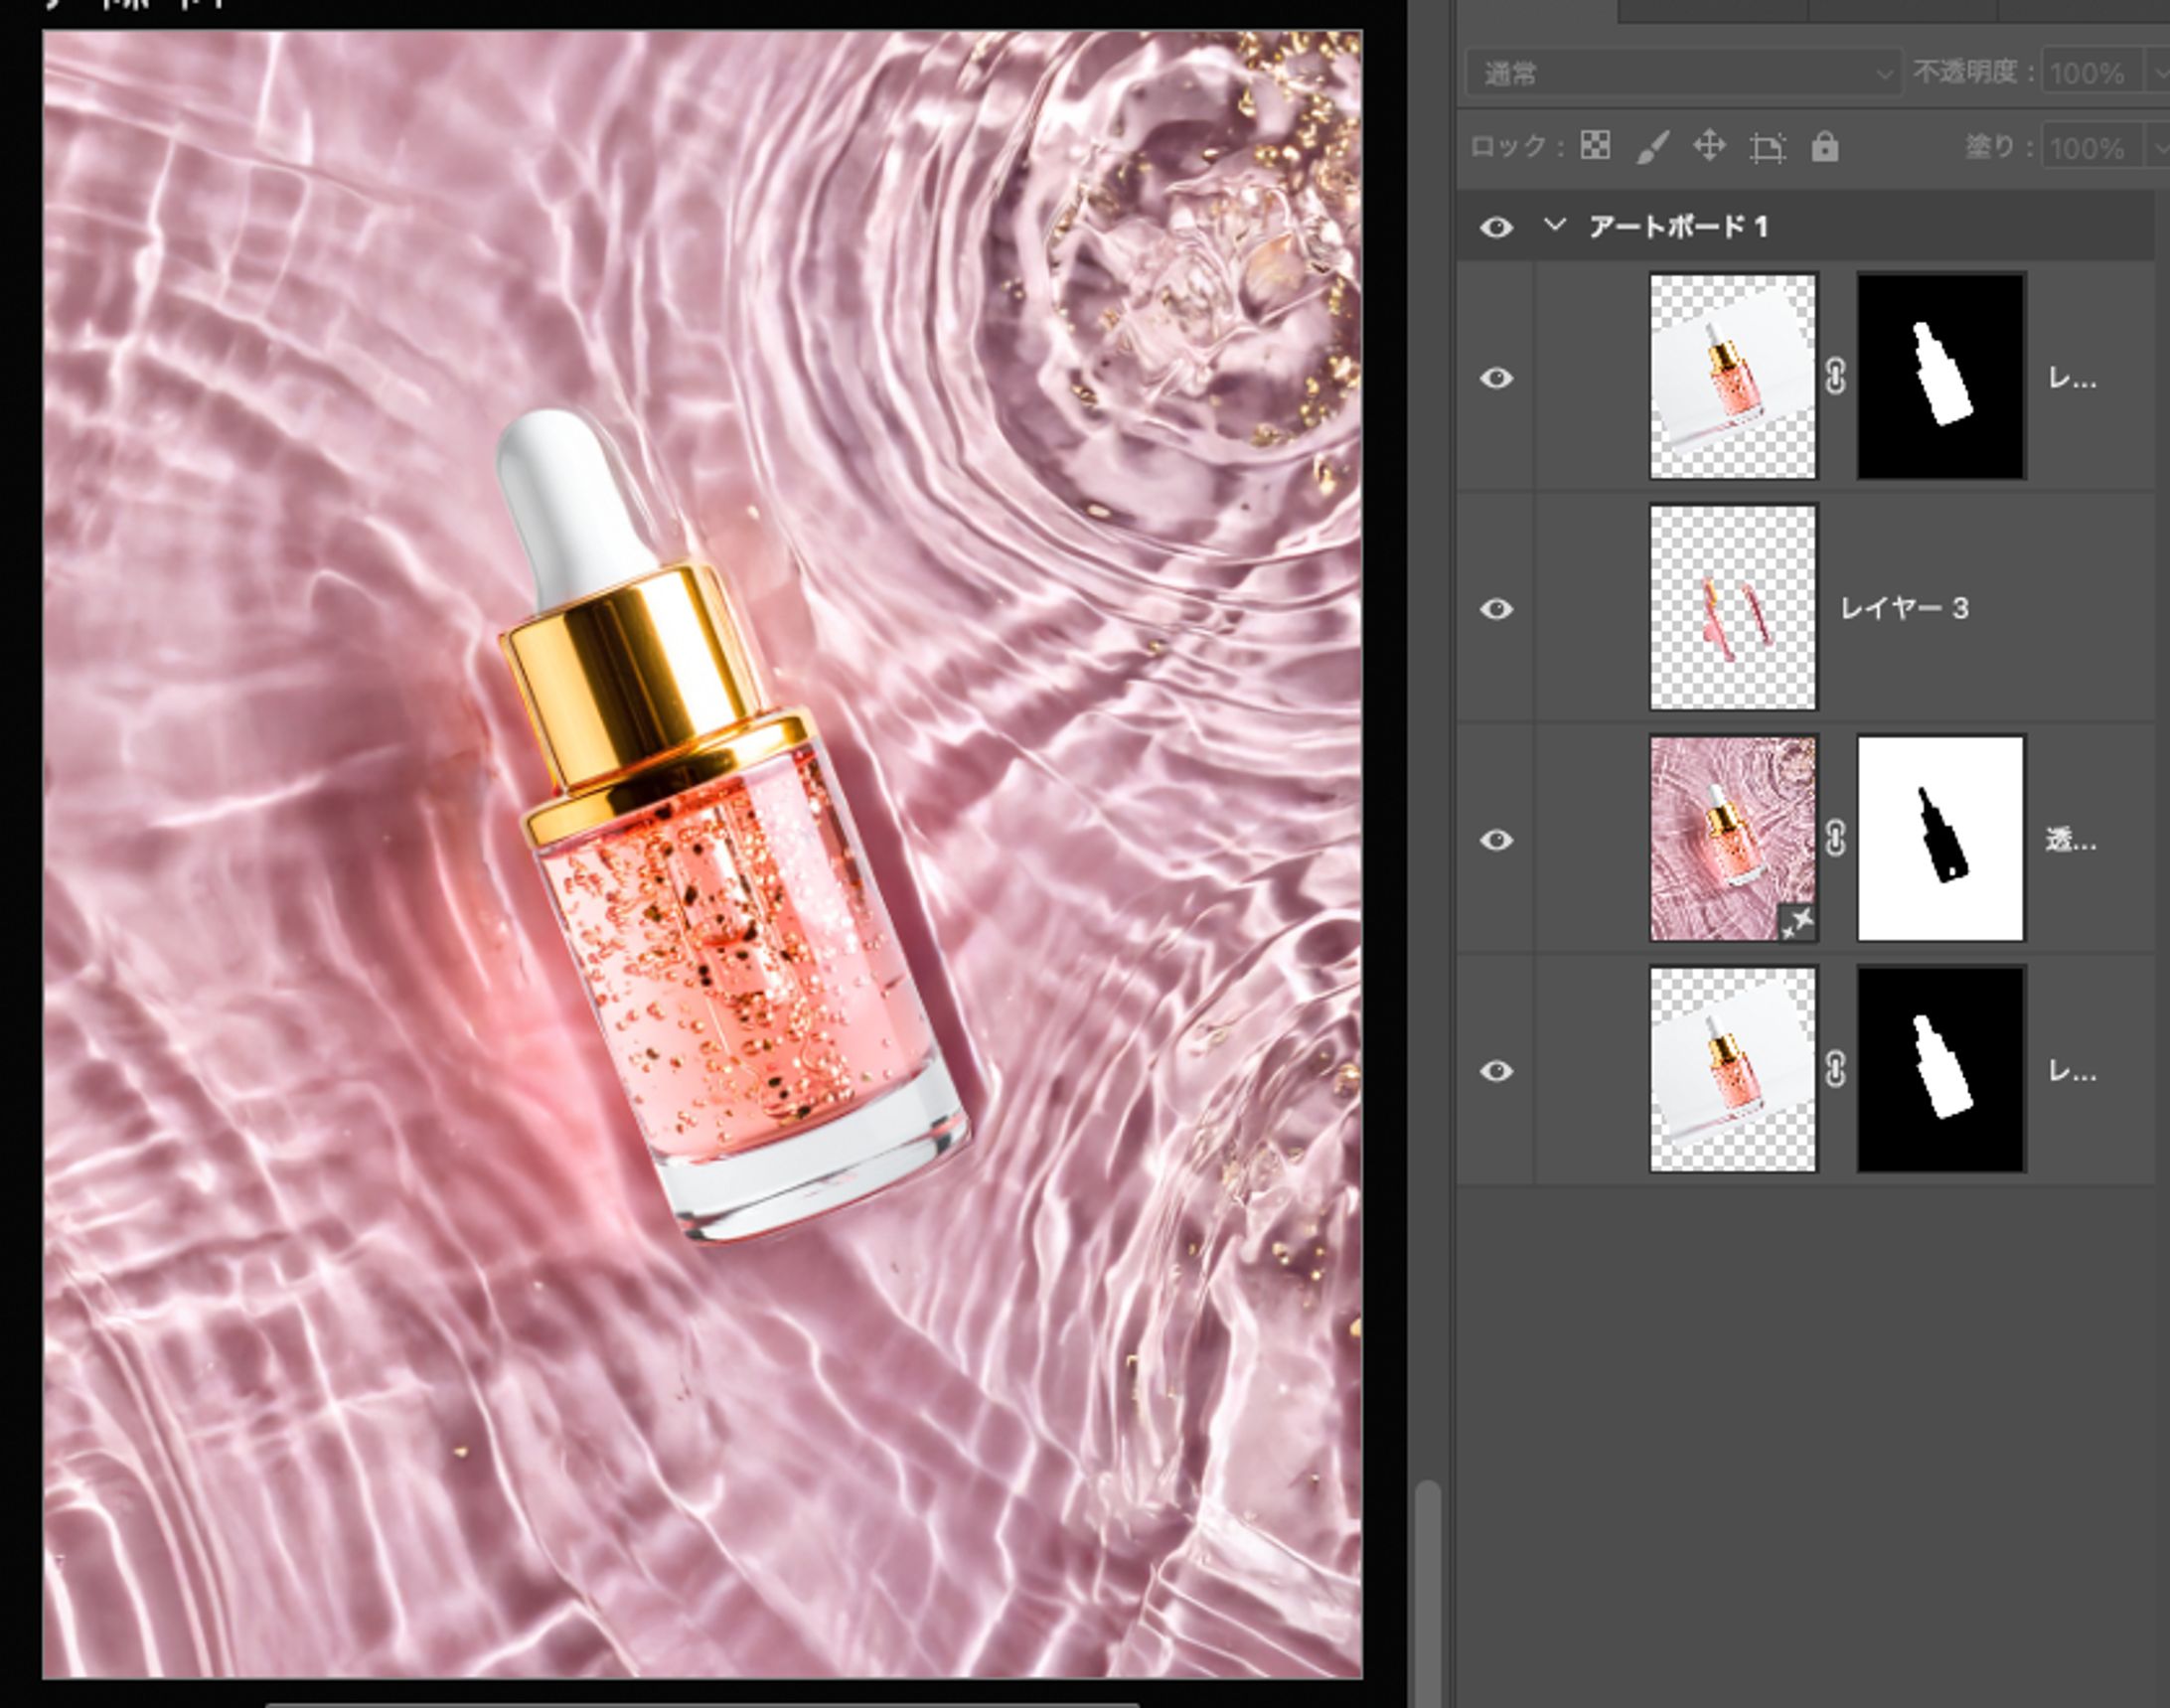The width and height of the screenshot is (2170, 1708).
Task: Select the pink water thumbnail of 透... layer
Action: 1733,839
